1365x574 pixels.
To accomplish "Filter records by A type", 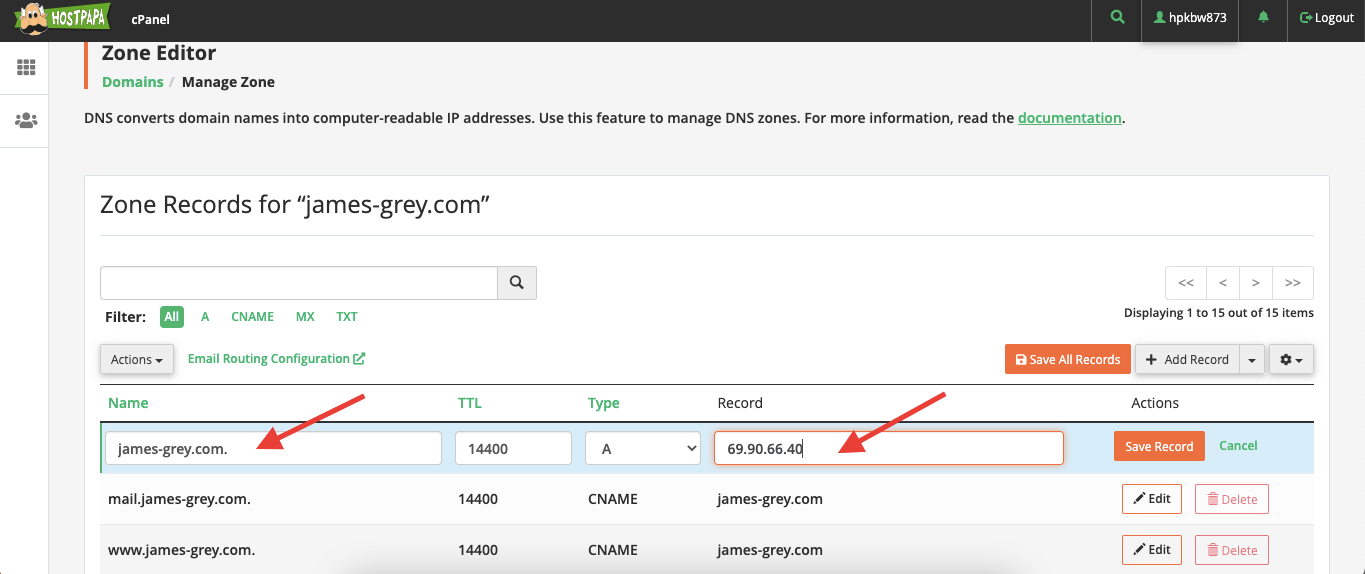I will click(205, 317).
